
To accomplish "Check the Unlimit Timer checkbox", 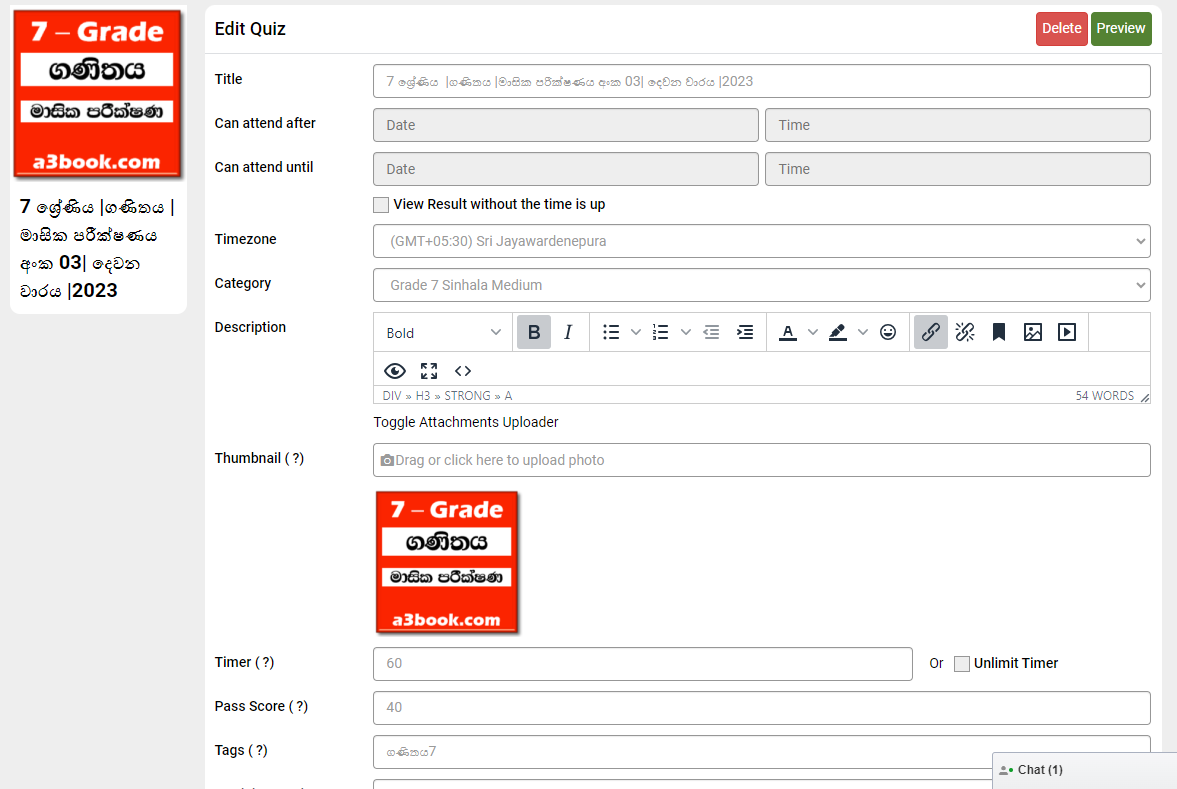I will pos(962,664).
